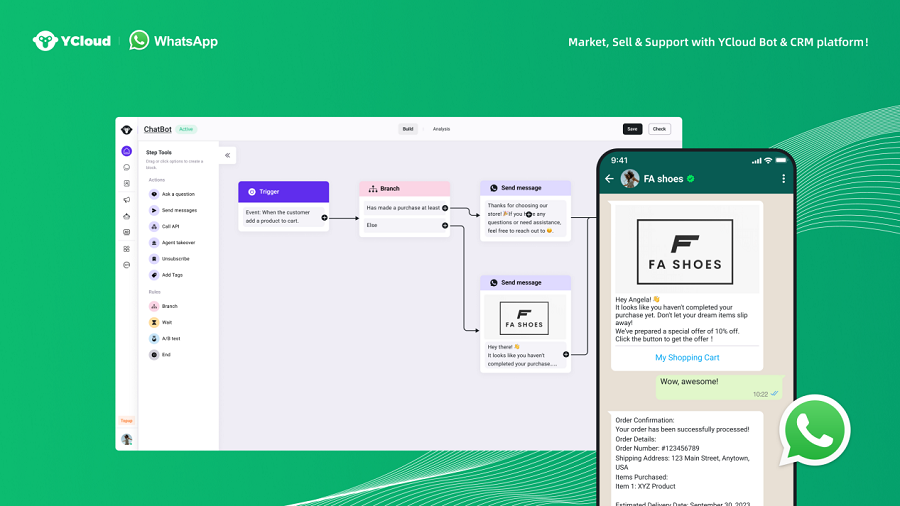Select the Agent takeover action
This screenshot has height=506, width=900.
[x=173, y=243]
